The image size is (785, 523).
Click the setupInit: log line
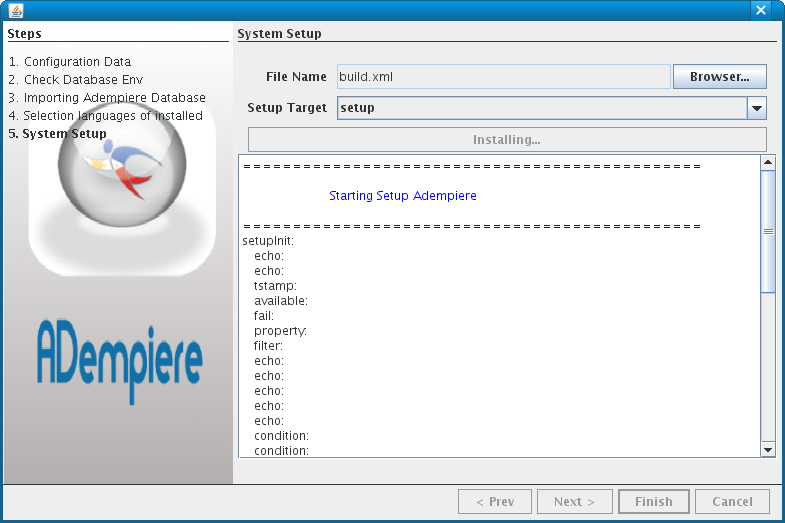coord(268,241)
